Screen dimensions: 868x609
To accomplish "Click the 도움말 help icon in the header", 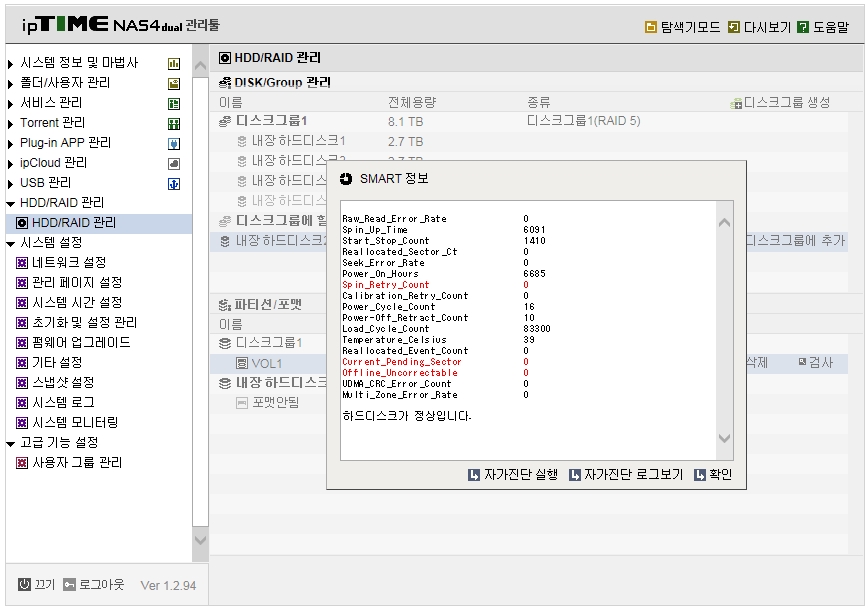I will point(803,27).
